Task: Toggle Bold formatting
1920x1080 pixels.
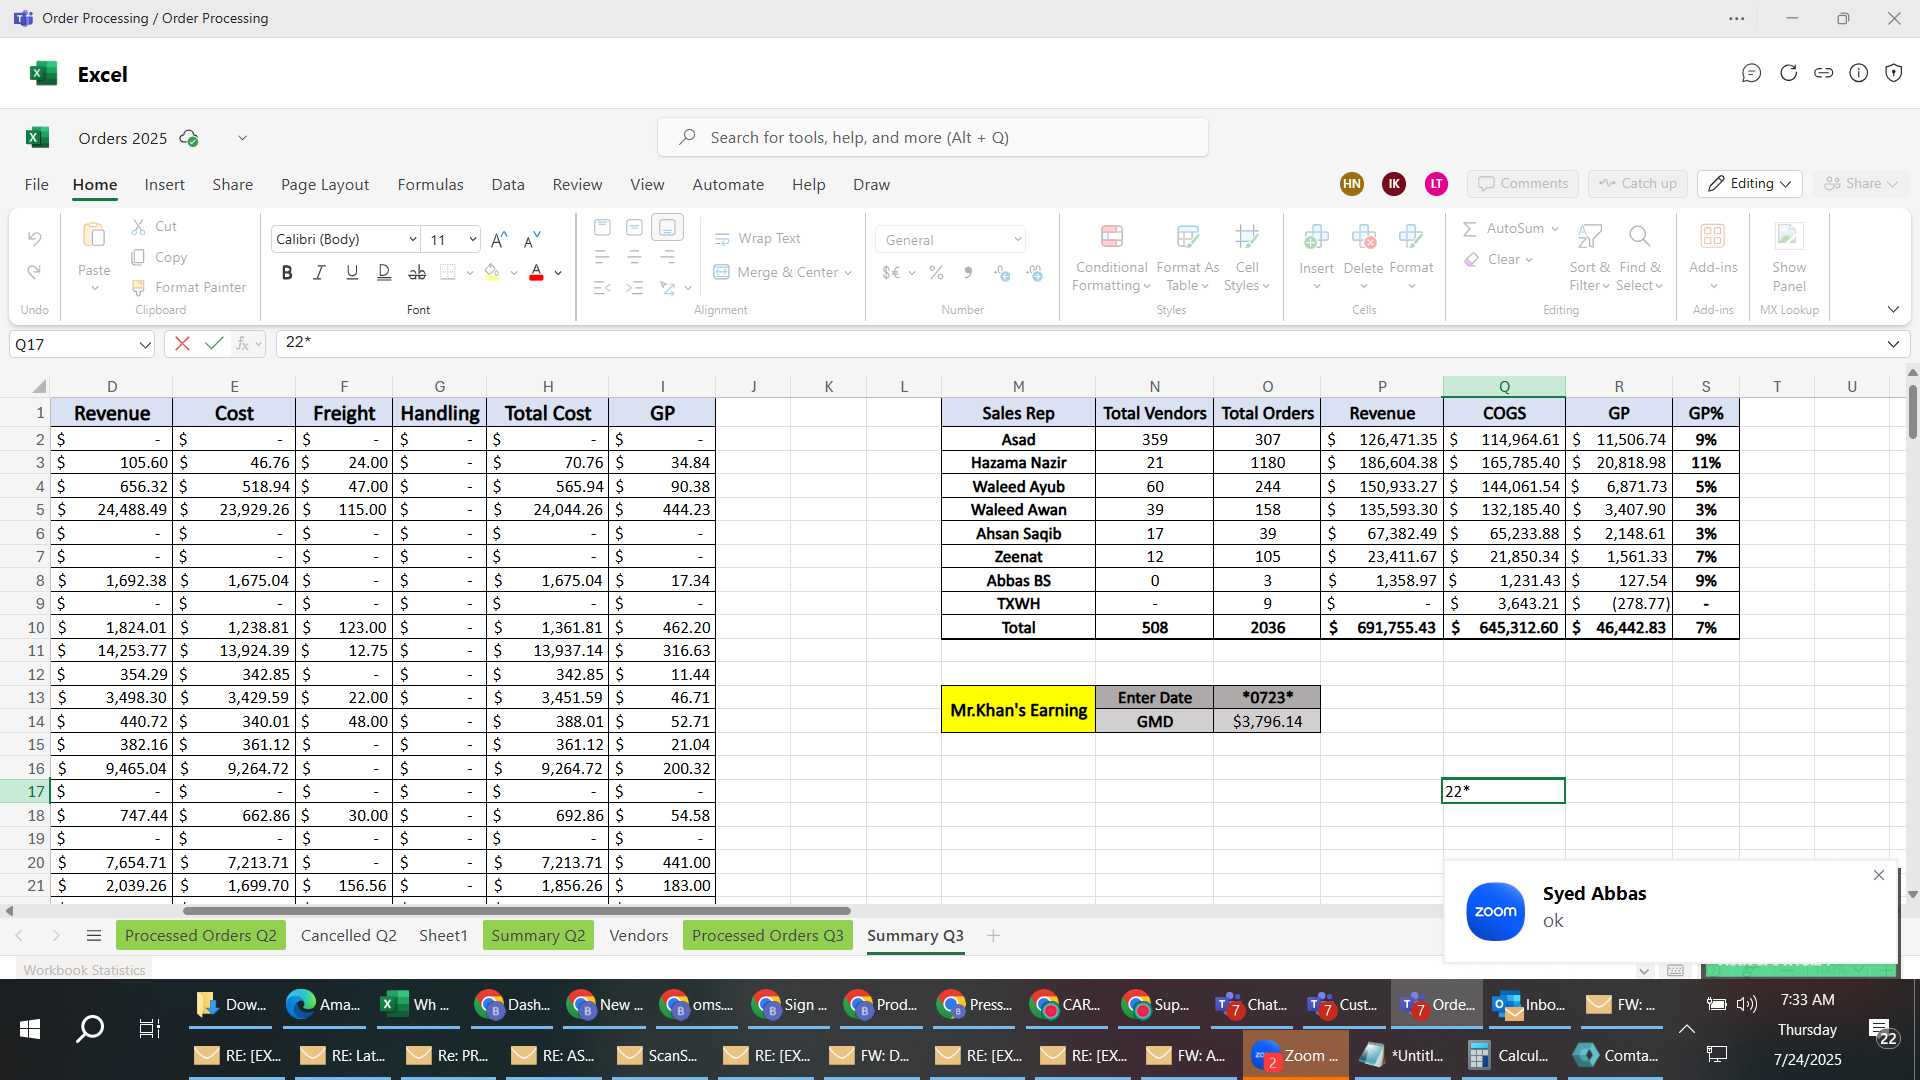Action: (287, 272)
